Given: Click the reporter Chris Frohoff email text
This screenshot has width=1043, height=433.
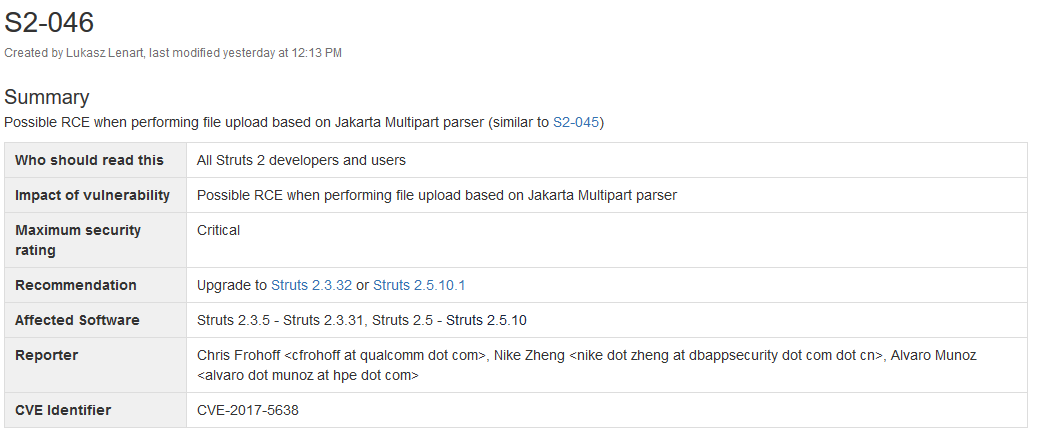Looking at the screenshot, I should tap(341, 355).
